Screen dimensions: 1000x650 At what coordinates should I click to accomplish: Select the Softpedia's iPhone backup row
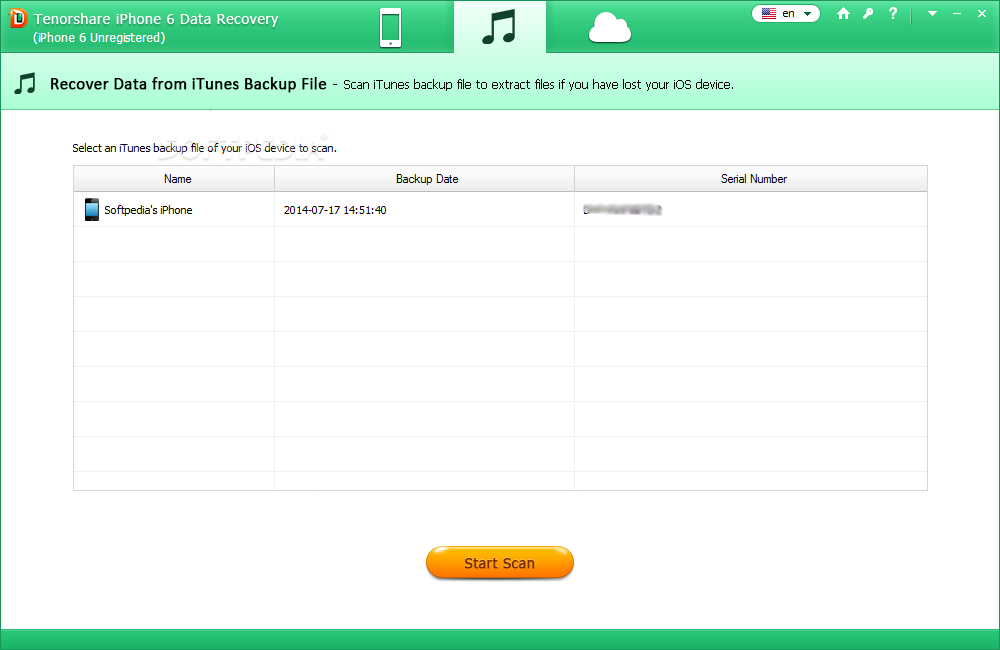tap(500, 209)
